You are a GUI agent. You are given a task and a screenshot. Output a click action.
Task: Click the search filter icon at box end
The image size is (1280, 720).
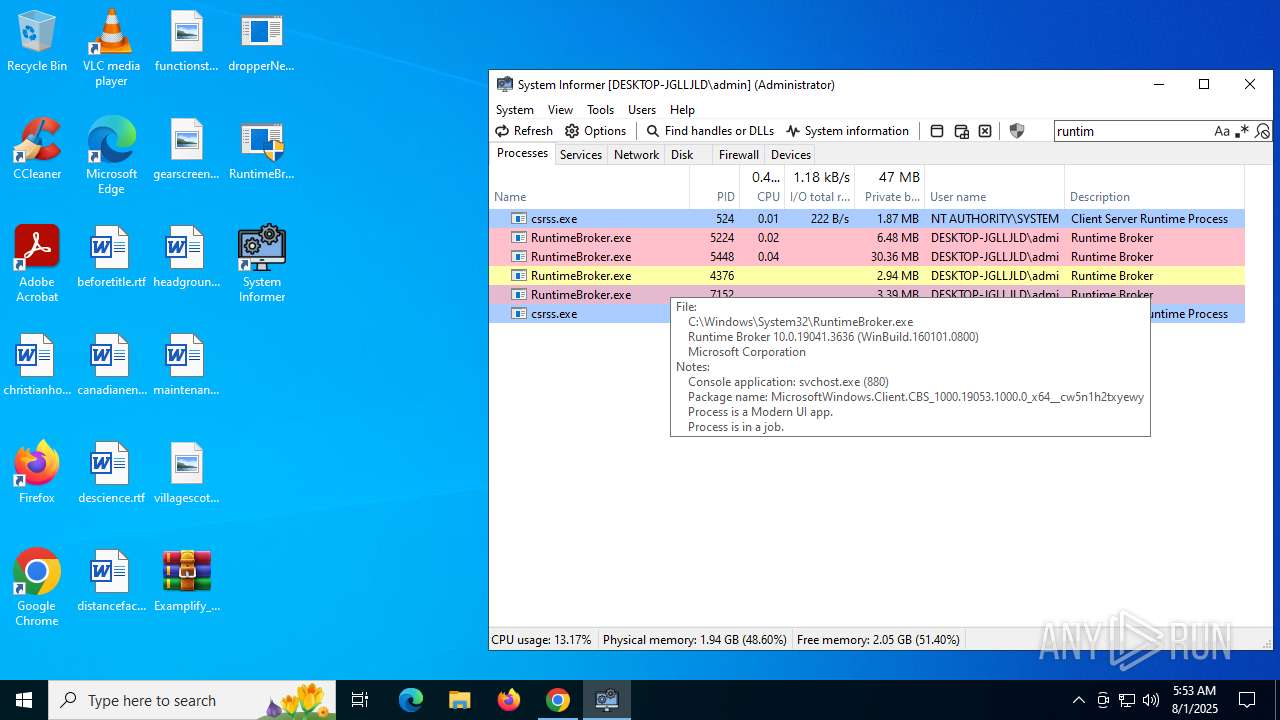coord(1262,131)
